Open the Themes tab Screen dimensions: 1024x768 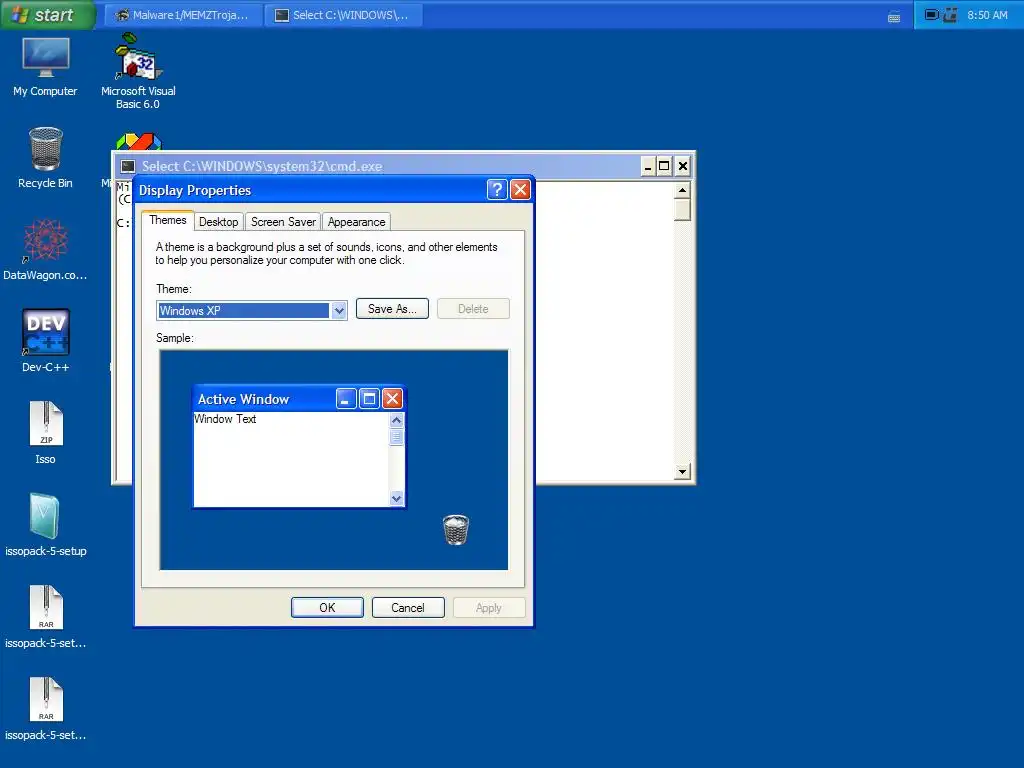tap(168, 221)
